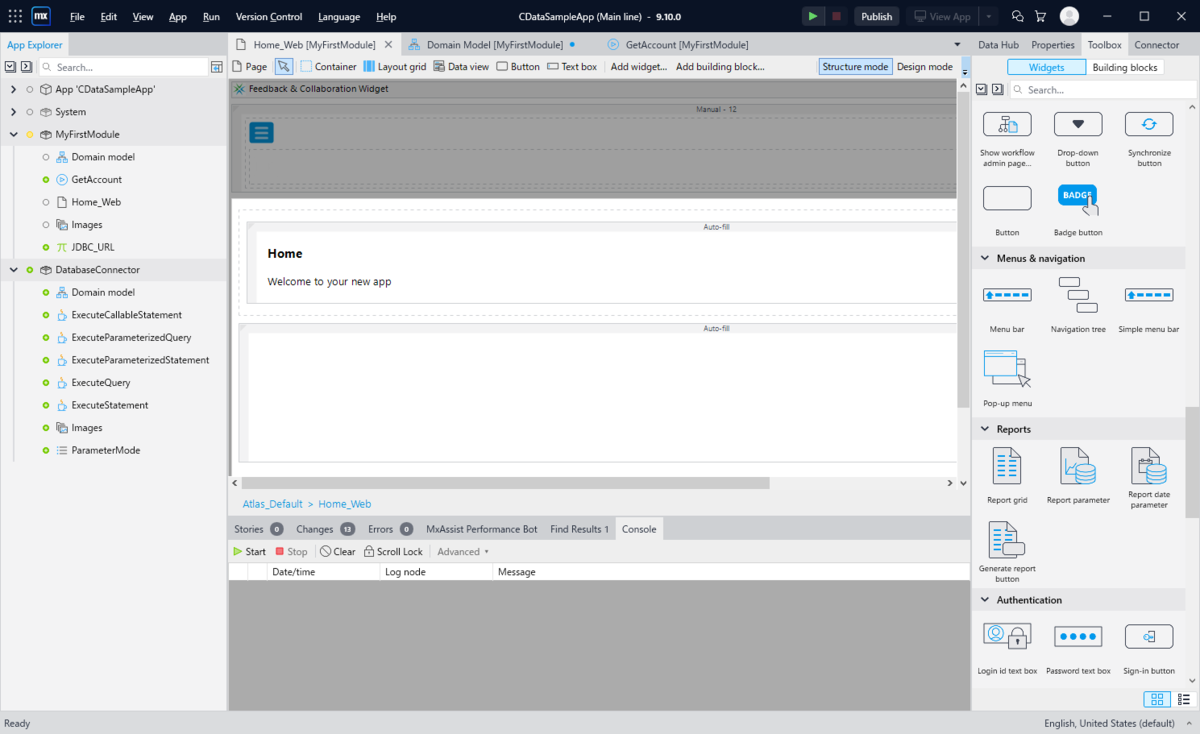Run the app with green play button

(813, 16)
